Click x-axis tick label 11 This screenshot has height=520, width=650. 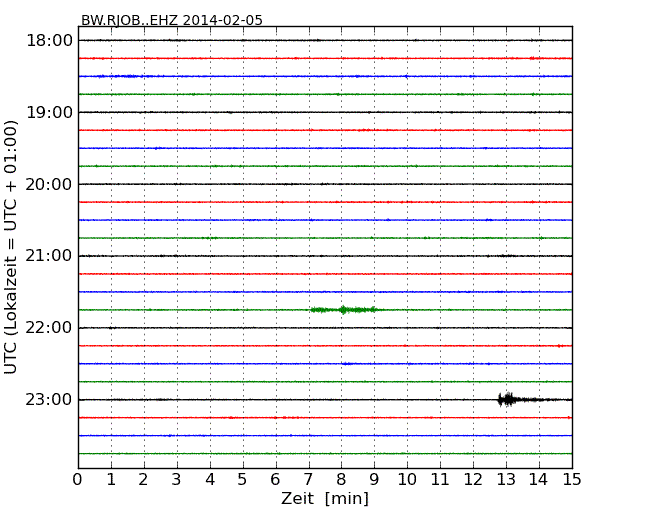(440, 480)
